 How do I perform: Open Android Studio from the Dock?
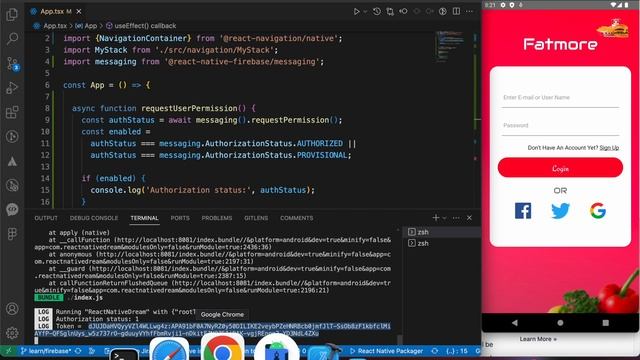277,348
